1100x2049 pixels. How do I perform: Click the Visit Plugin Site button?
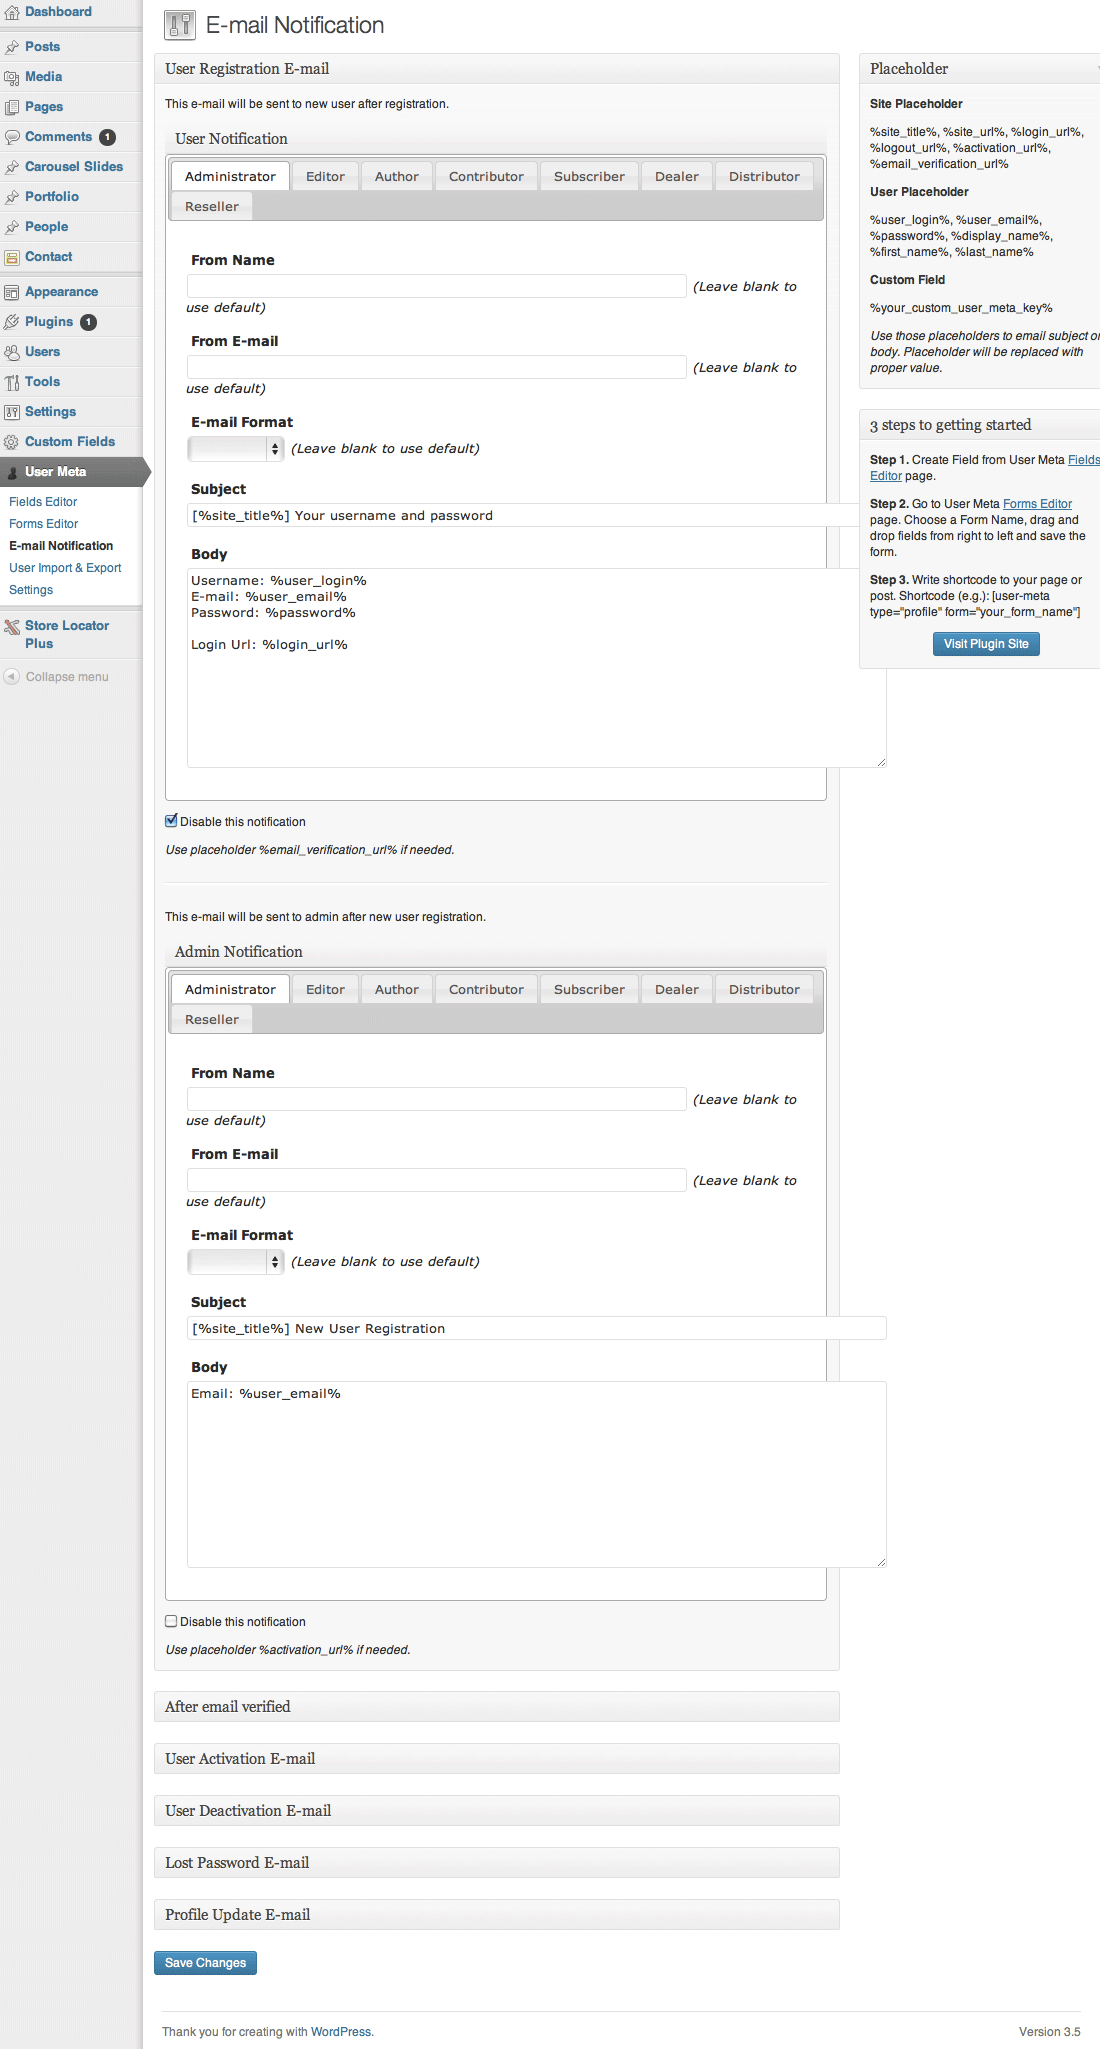pyautogui.click(x=986, y=644)
